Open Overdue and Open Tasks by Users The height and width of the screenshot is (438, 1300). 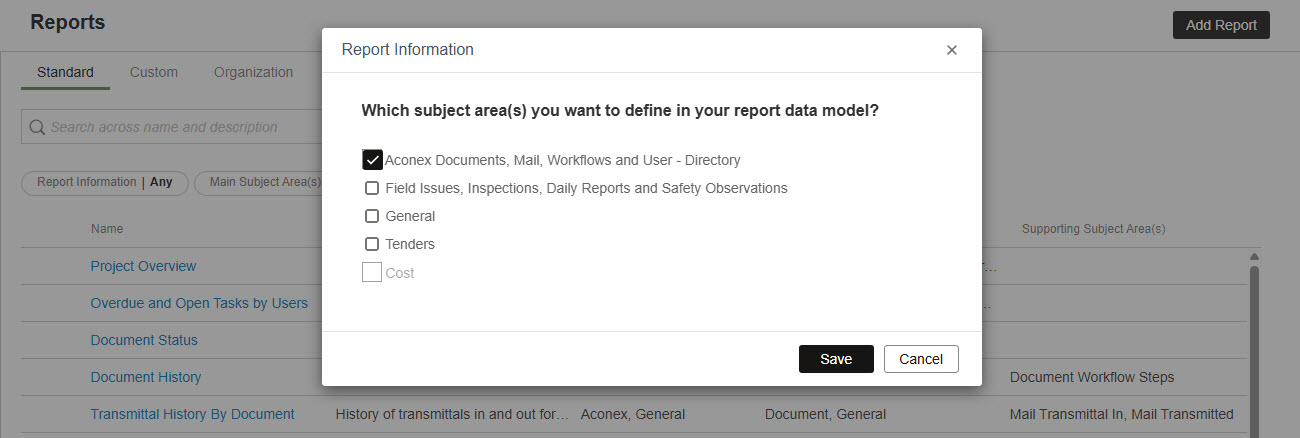coord(199,303)
